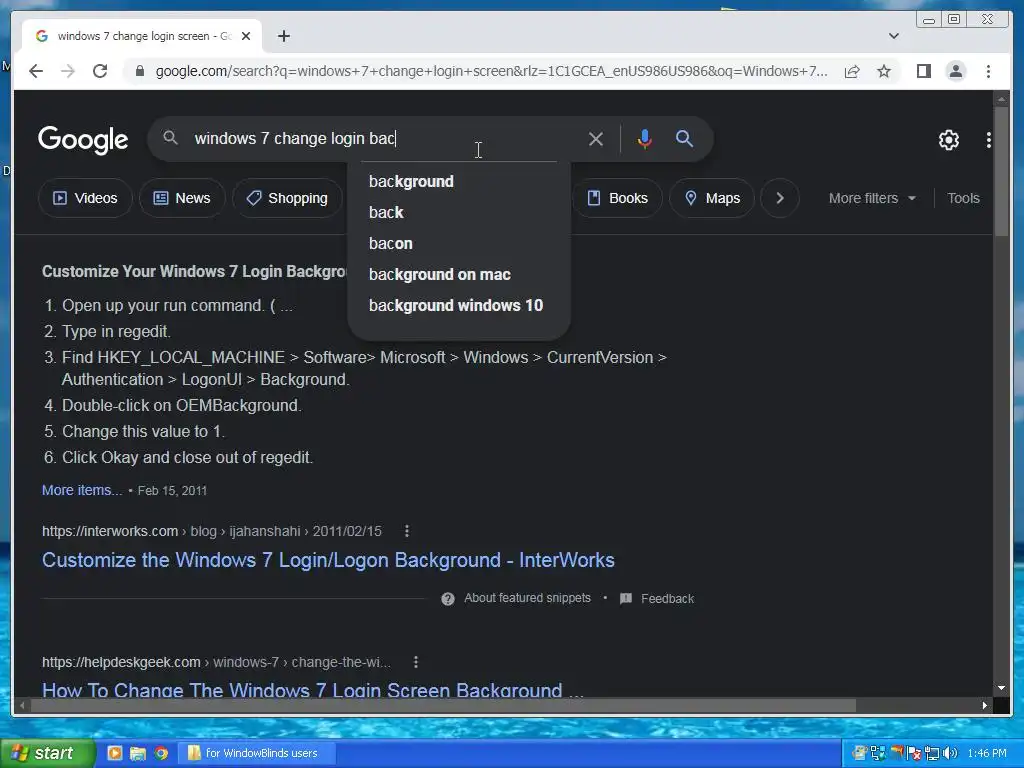Open a new browser tab
The image size is (1024, 768).
283,36
